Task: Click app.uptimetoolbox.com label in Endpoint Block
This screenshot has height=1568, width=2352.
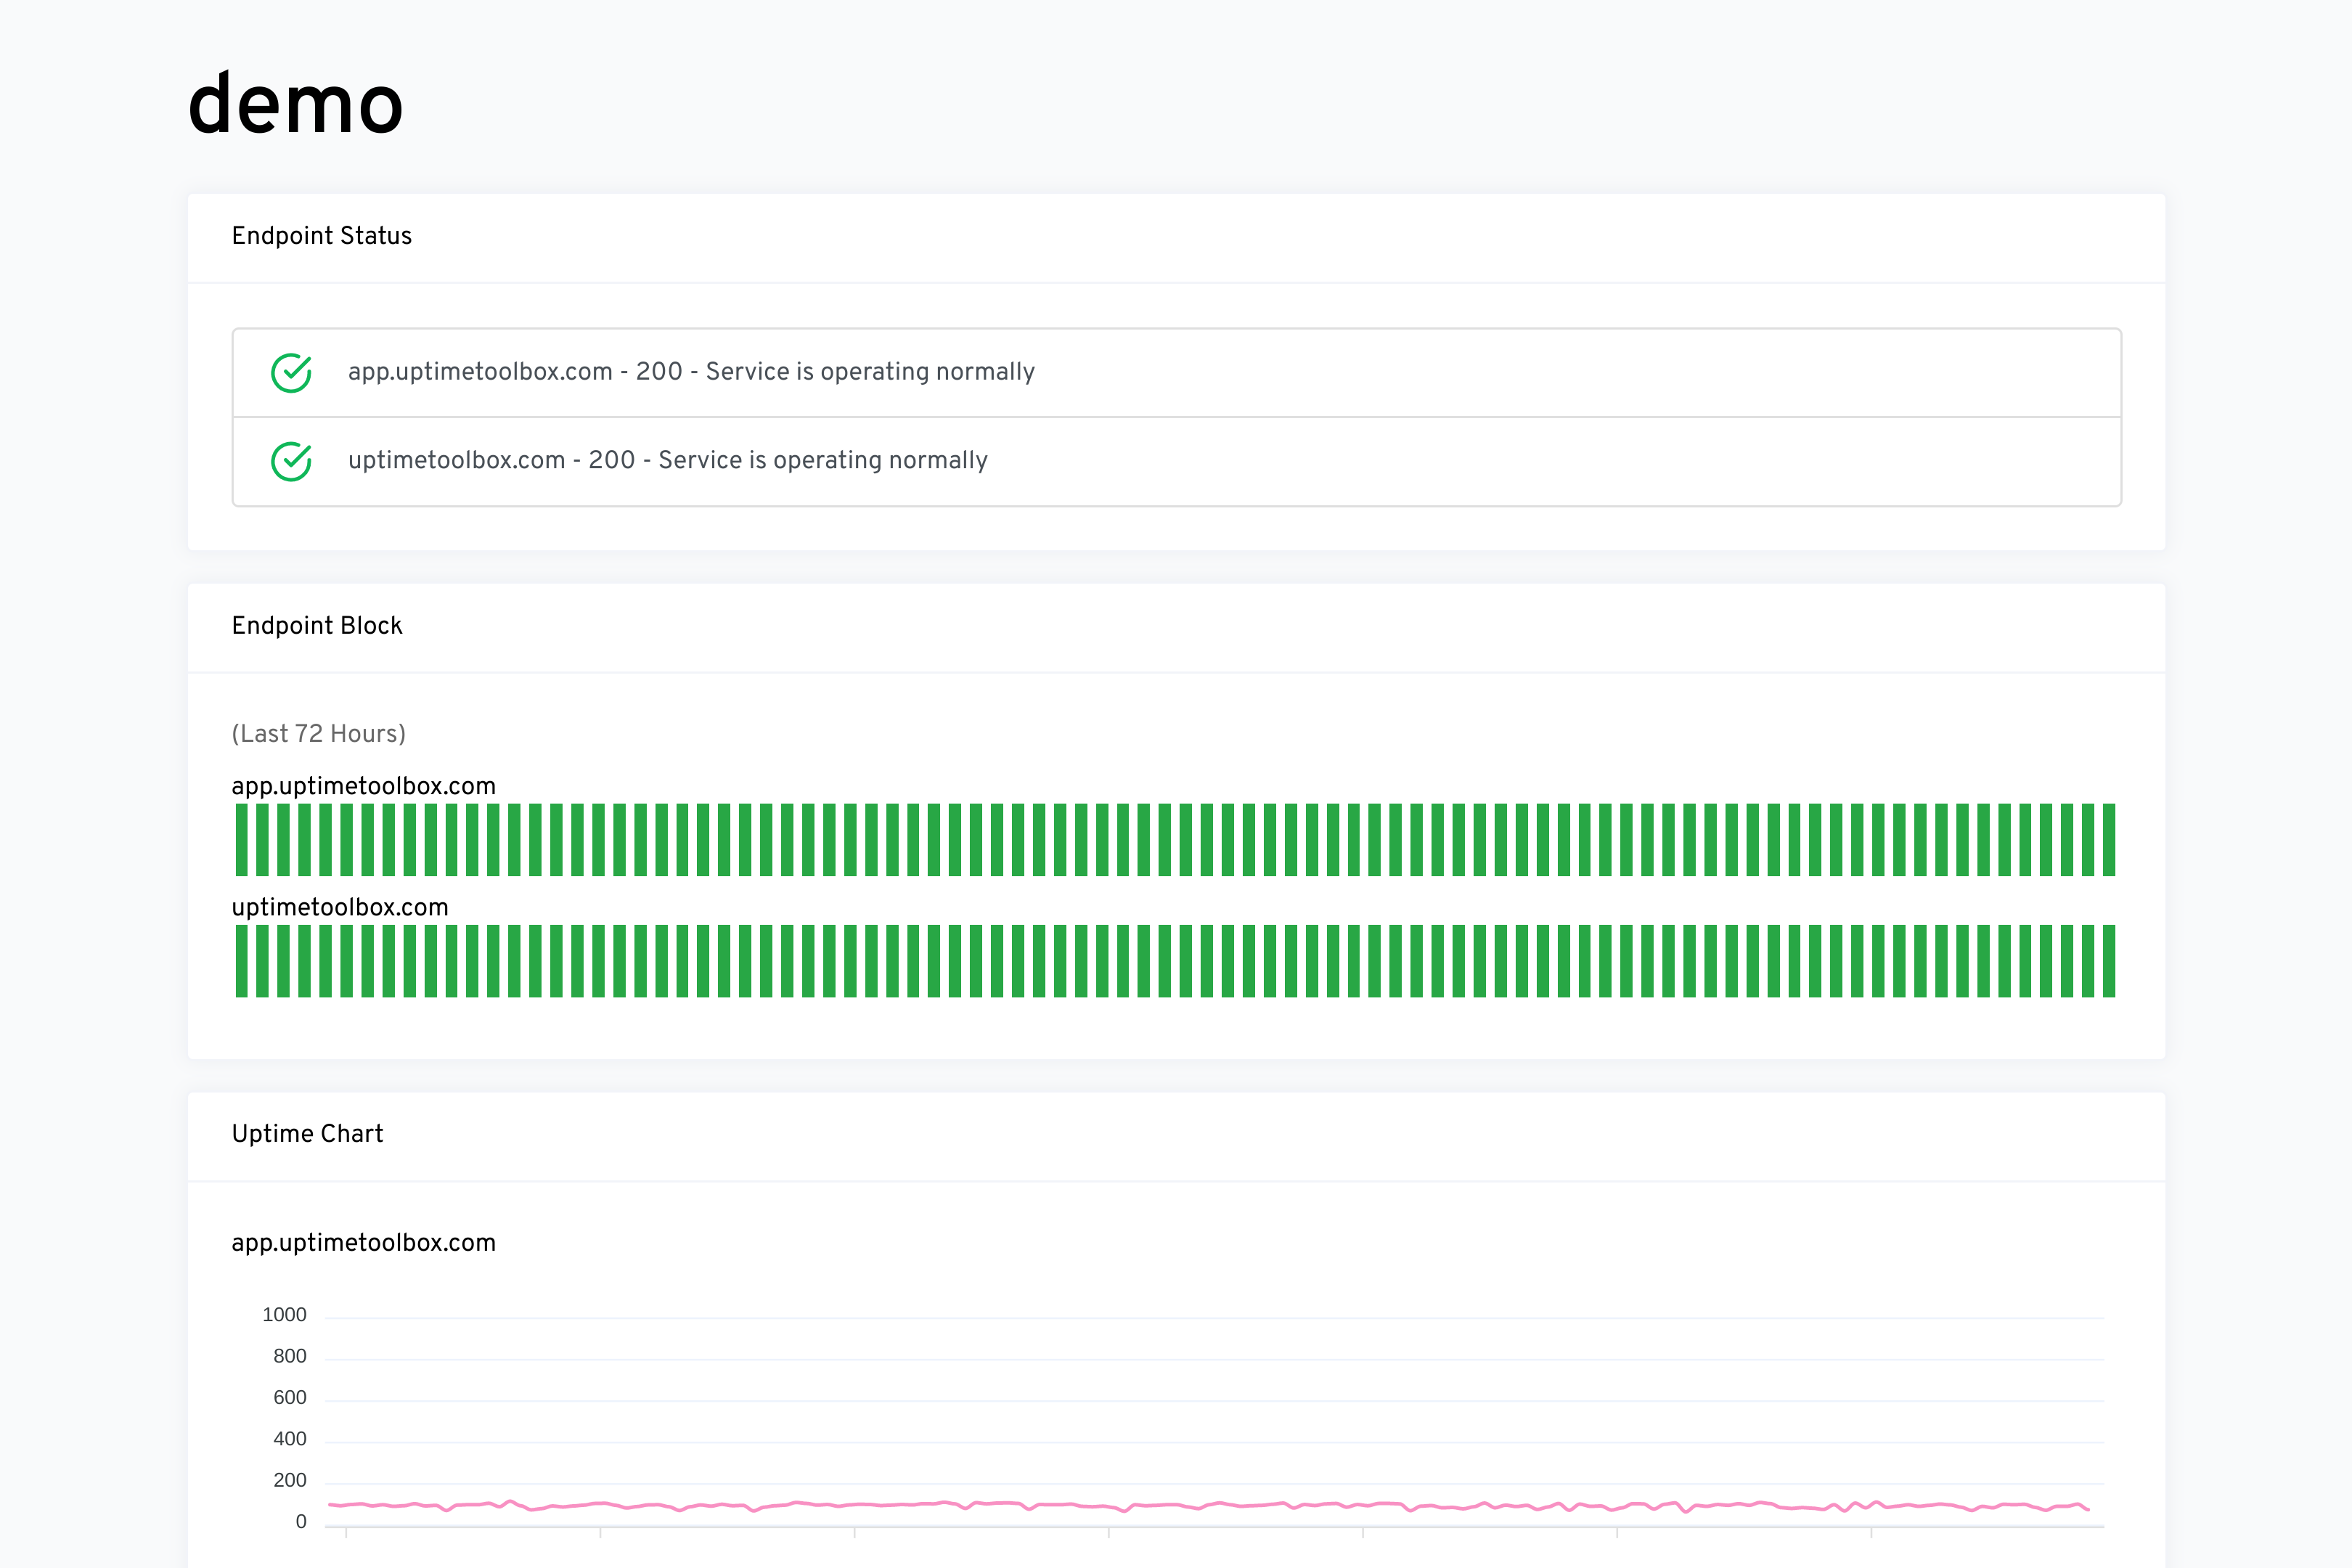Action: [364, 787]
